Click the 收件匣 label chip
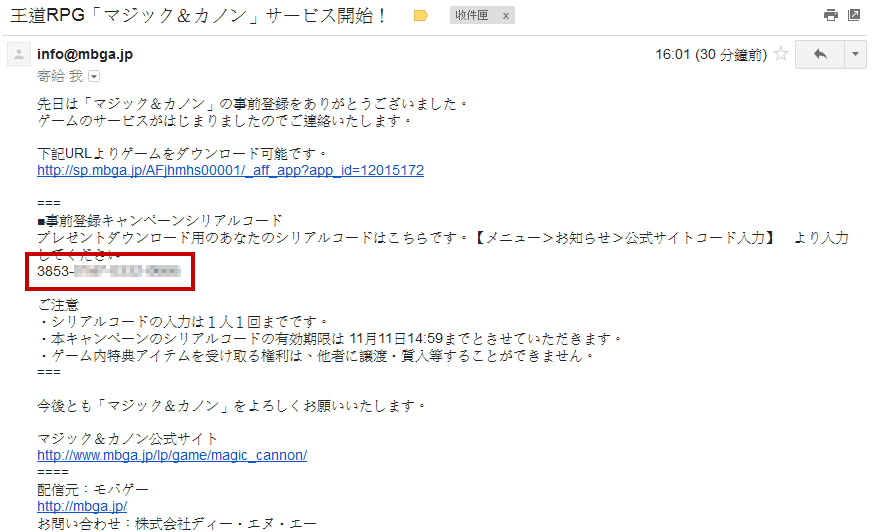Viewport: 880px width, 532px height. point(472,16)
